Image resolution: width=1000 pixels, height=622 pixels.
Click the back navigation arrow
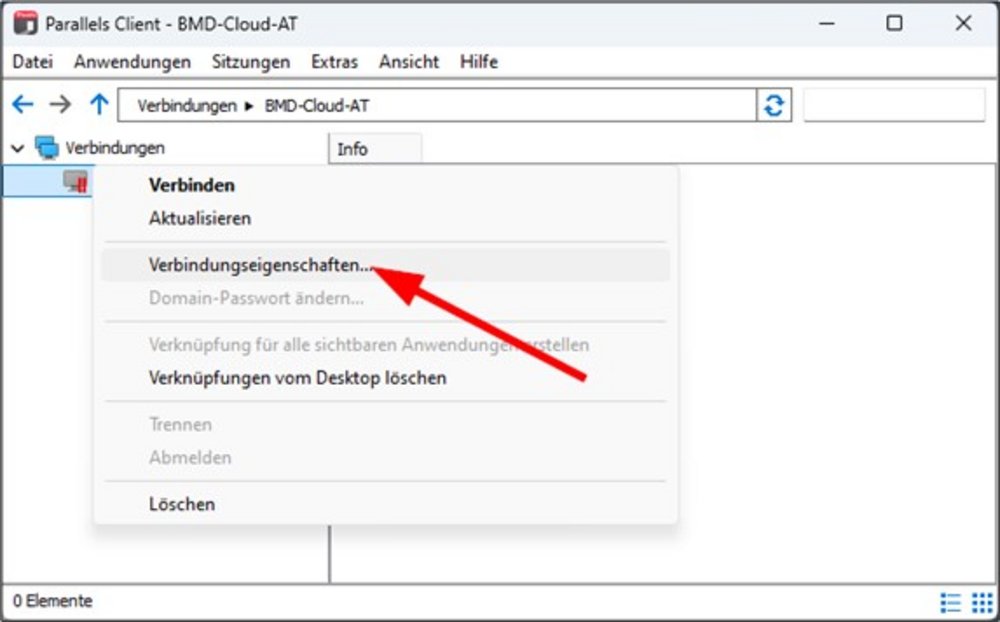(22, 105)
